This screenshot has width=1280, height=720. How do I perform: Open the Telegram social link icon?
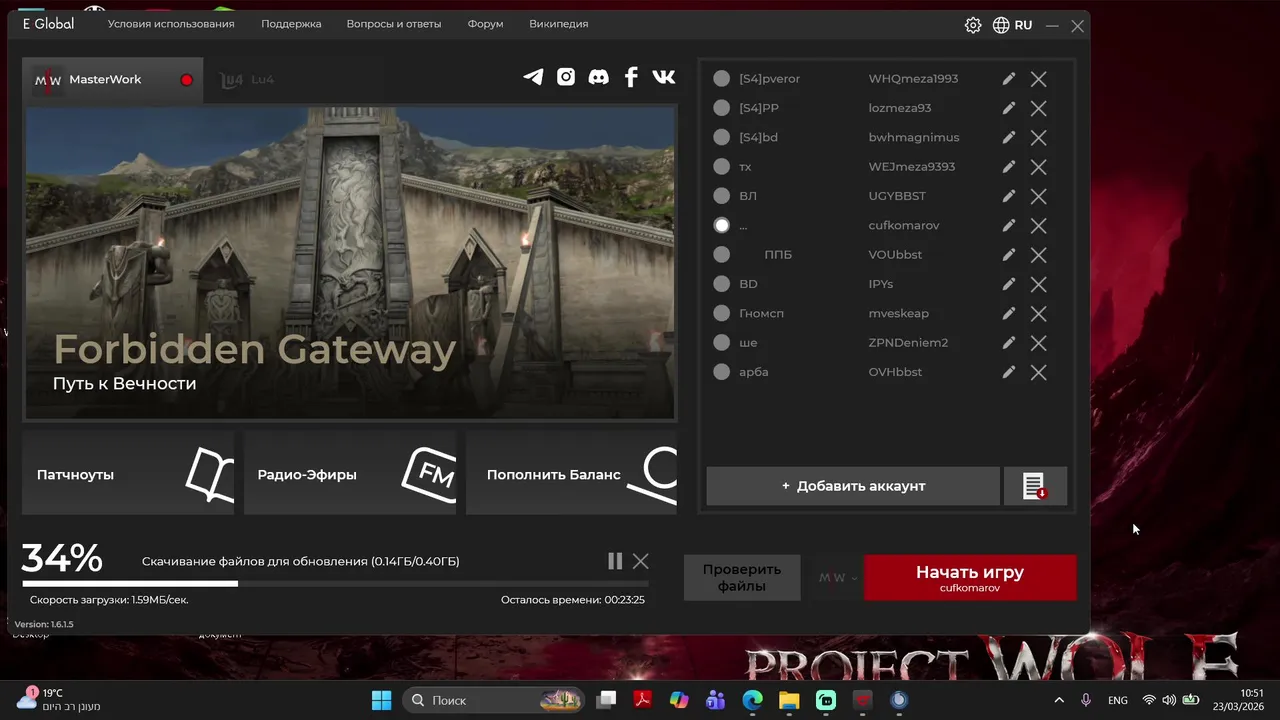click(533, 77)
